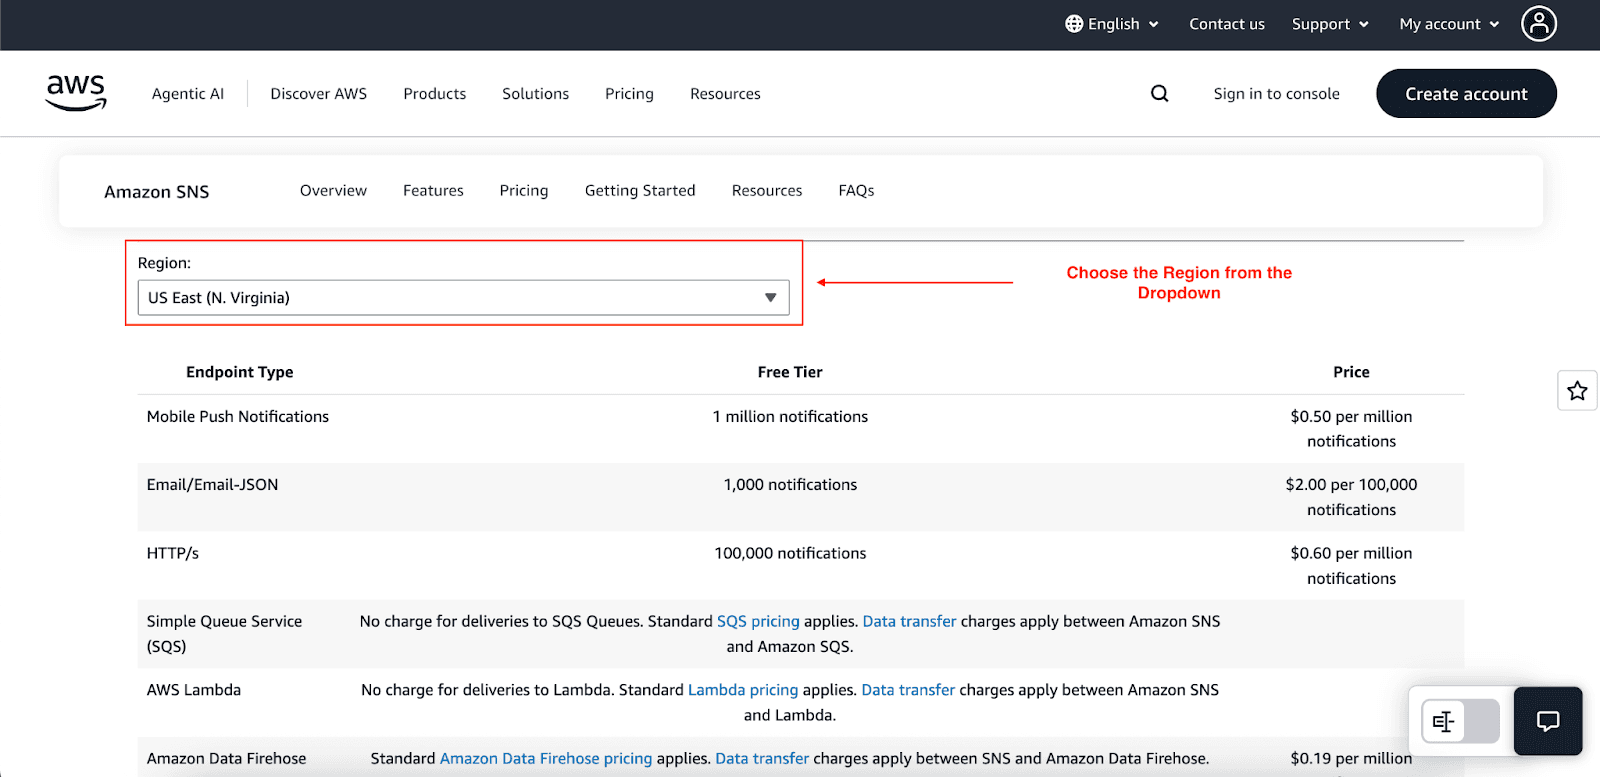Select Email/Email-JSON row label
Image resolution: width=1600 pixels, height=777 pixels.
(x=213, y=484)
